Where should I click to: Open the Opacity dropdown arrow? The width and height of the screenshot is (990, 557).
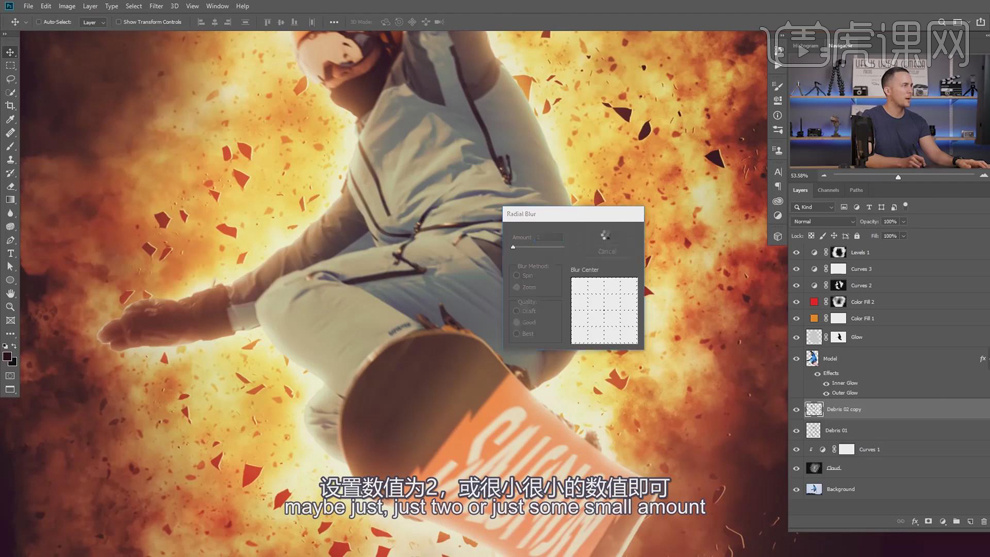tap(904, 222)
